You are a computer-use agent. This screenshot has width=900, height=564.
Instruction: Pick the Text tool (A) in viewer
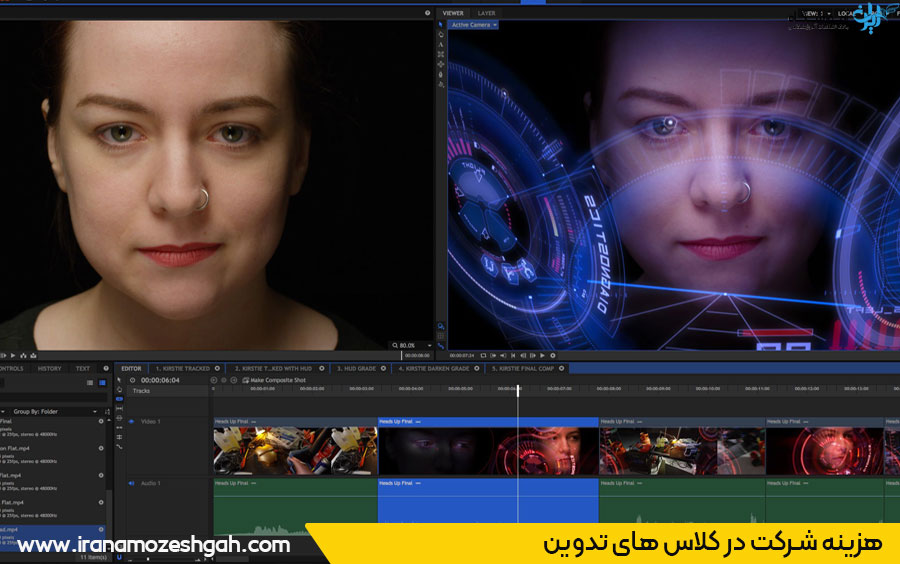point(441,44)
